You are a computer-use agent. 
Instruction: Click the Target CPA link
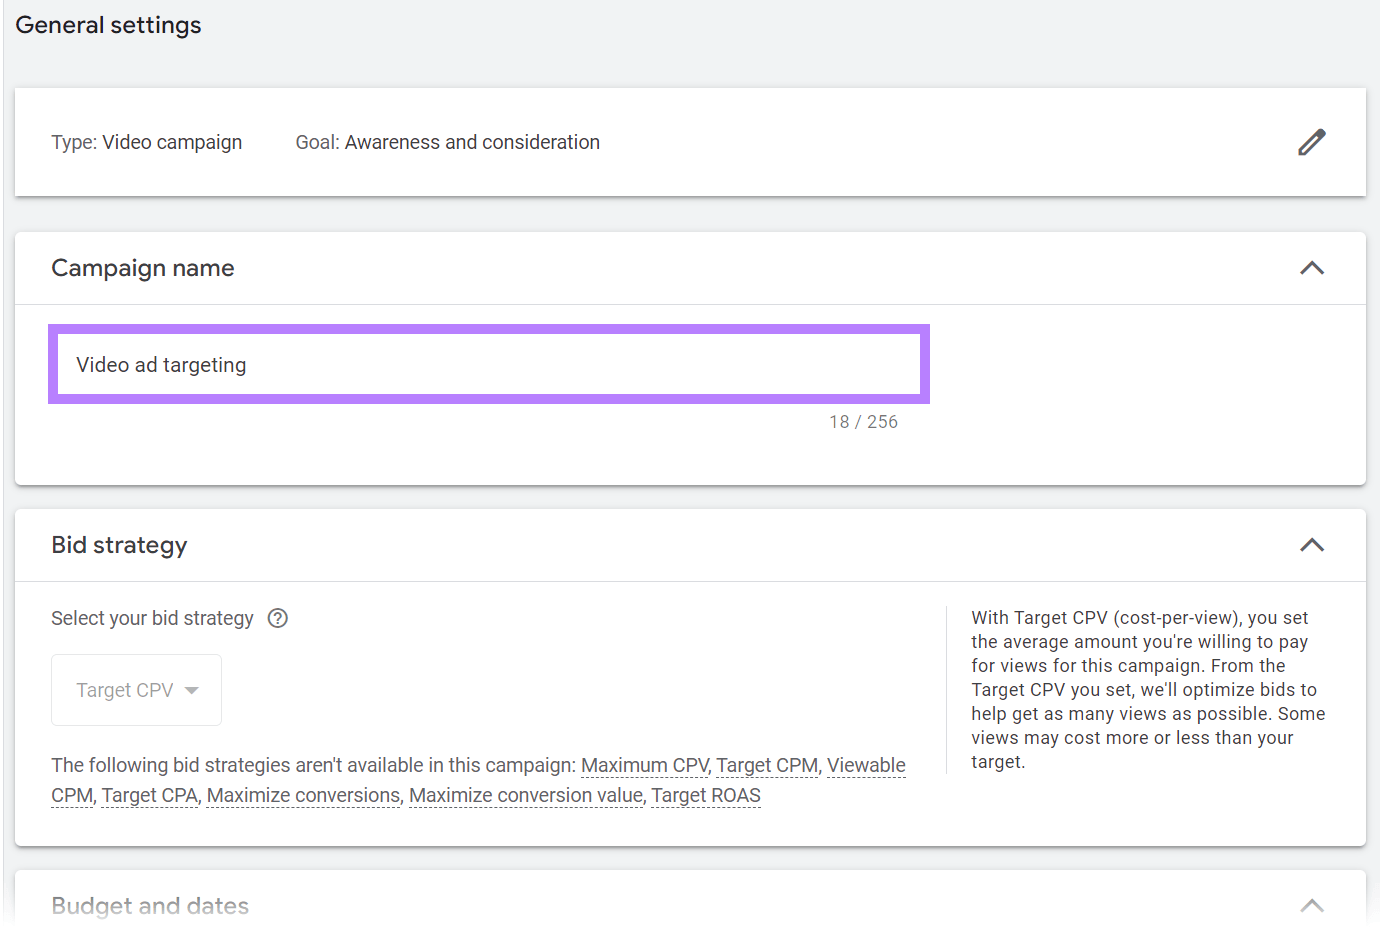[149, 795]
